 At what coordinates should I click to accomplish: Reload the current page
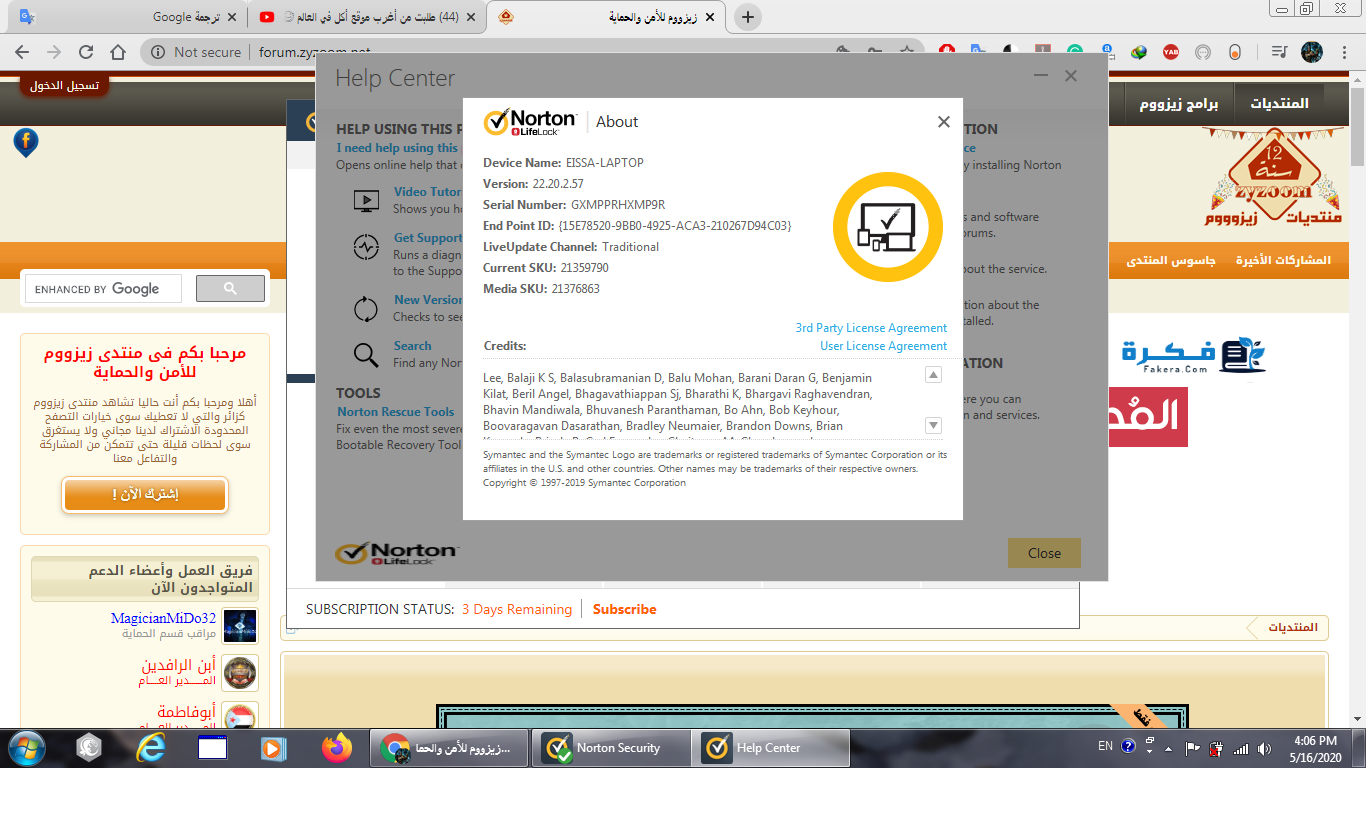tap(86, 52)
